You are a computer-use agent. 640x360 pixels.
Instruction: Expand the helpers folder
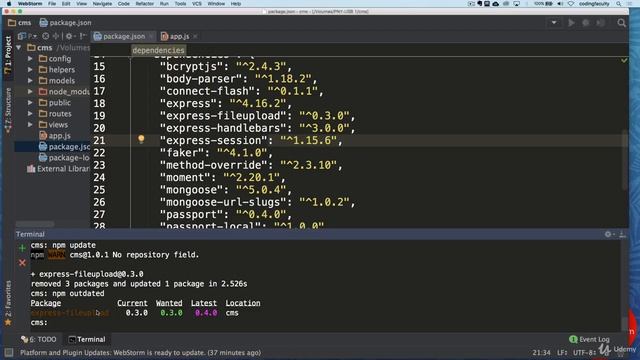coord(30,70)
